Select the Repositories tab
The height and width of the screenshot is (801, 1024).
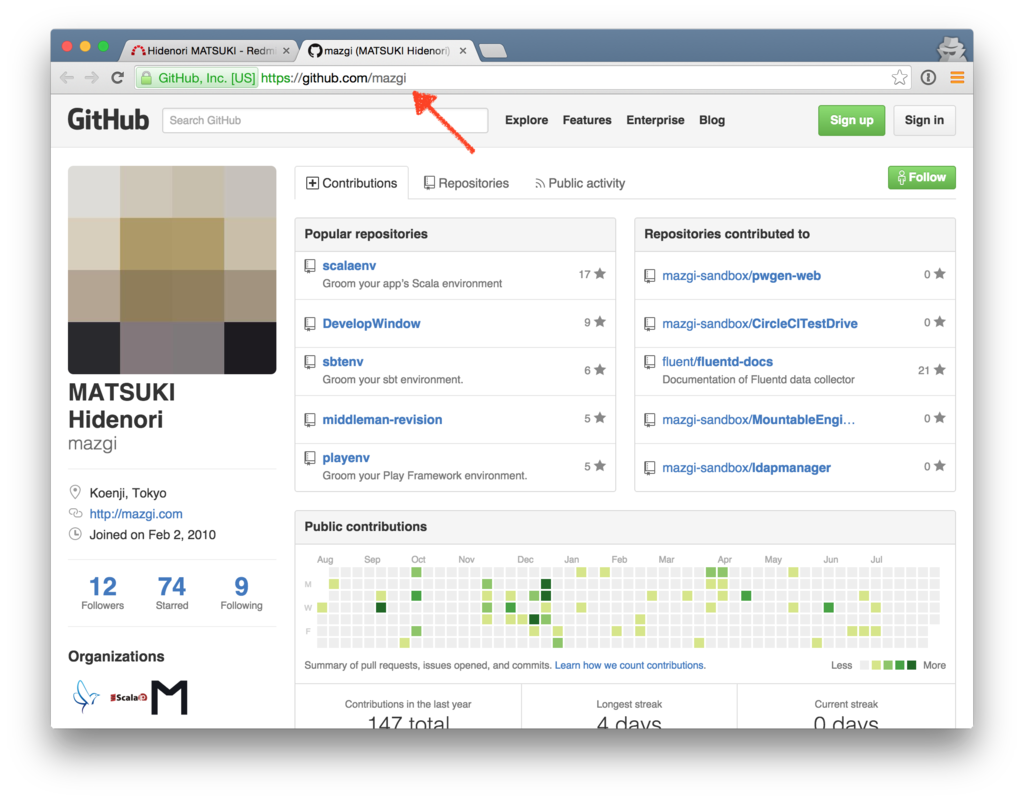[466, 183]
